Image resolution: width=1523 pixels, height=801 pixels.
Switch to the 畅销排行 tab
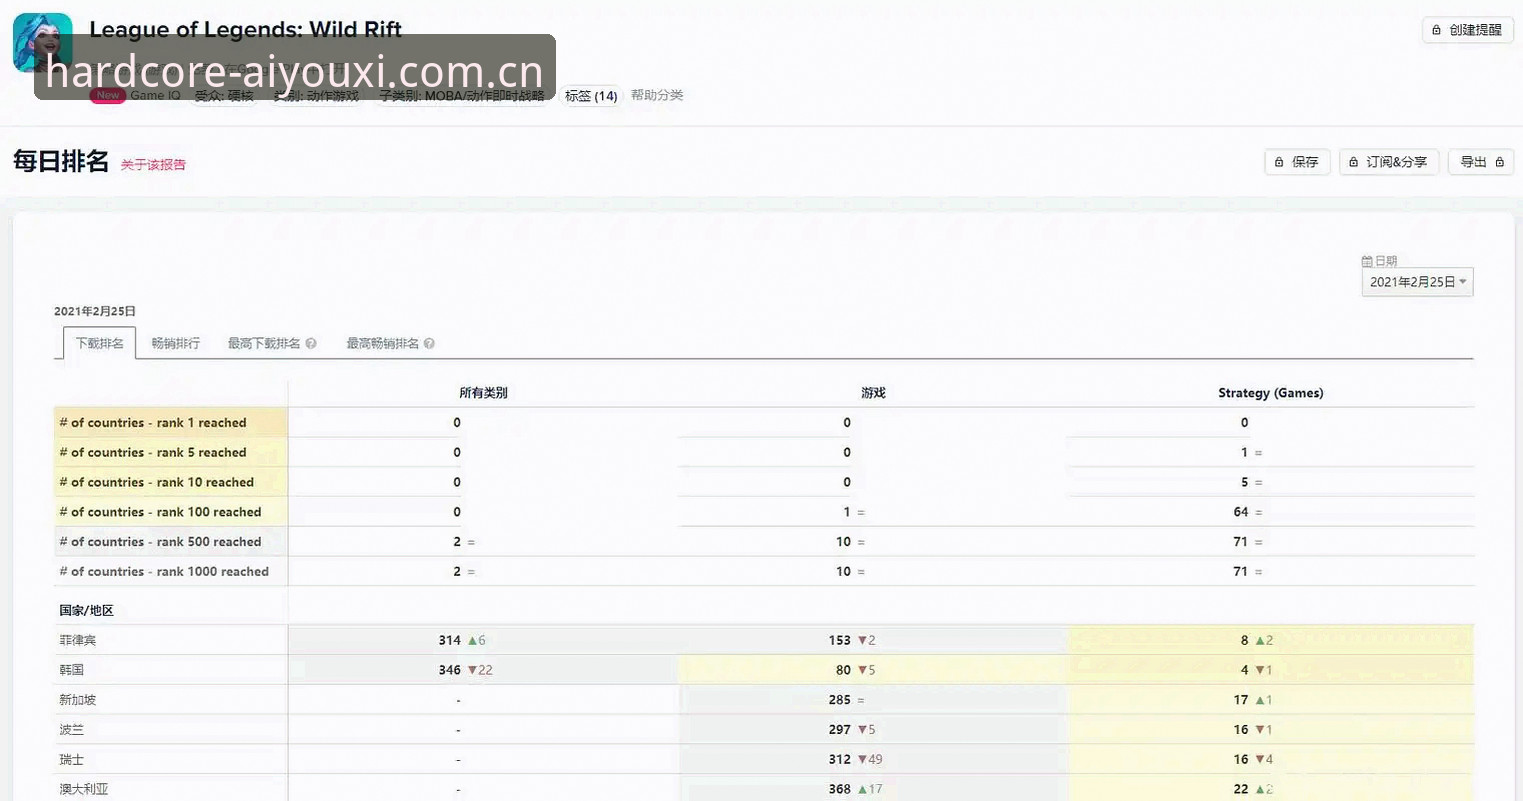[176, 343]
